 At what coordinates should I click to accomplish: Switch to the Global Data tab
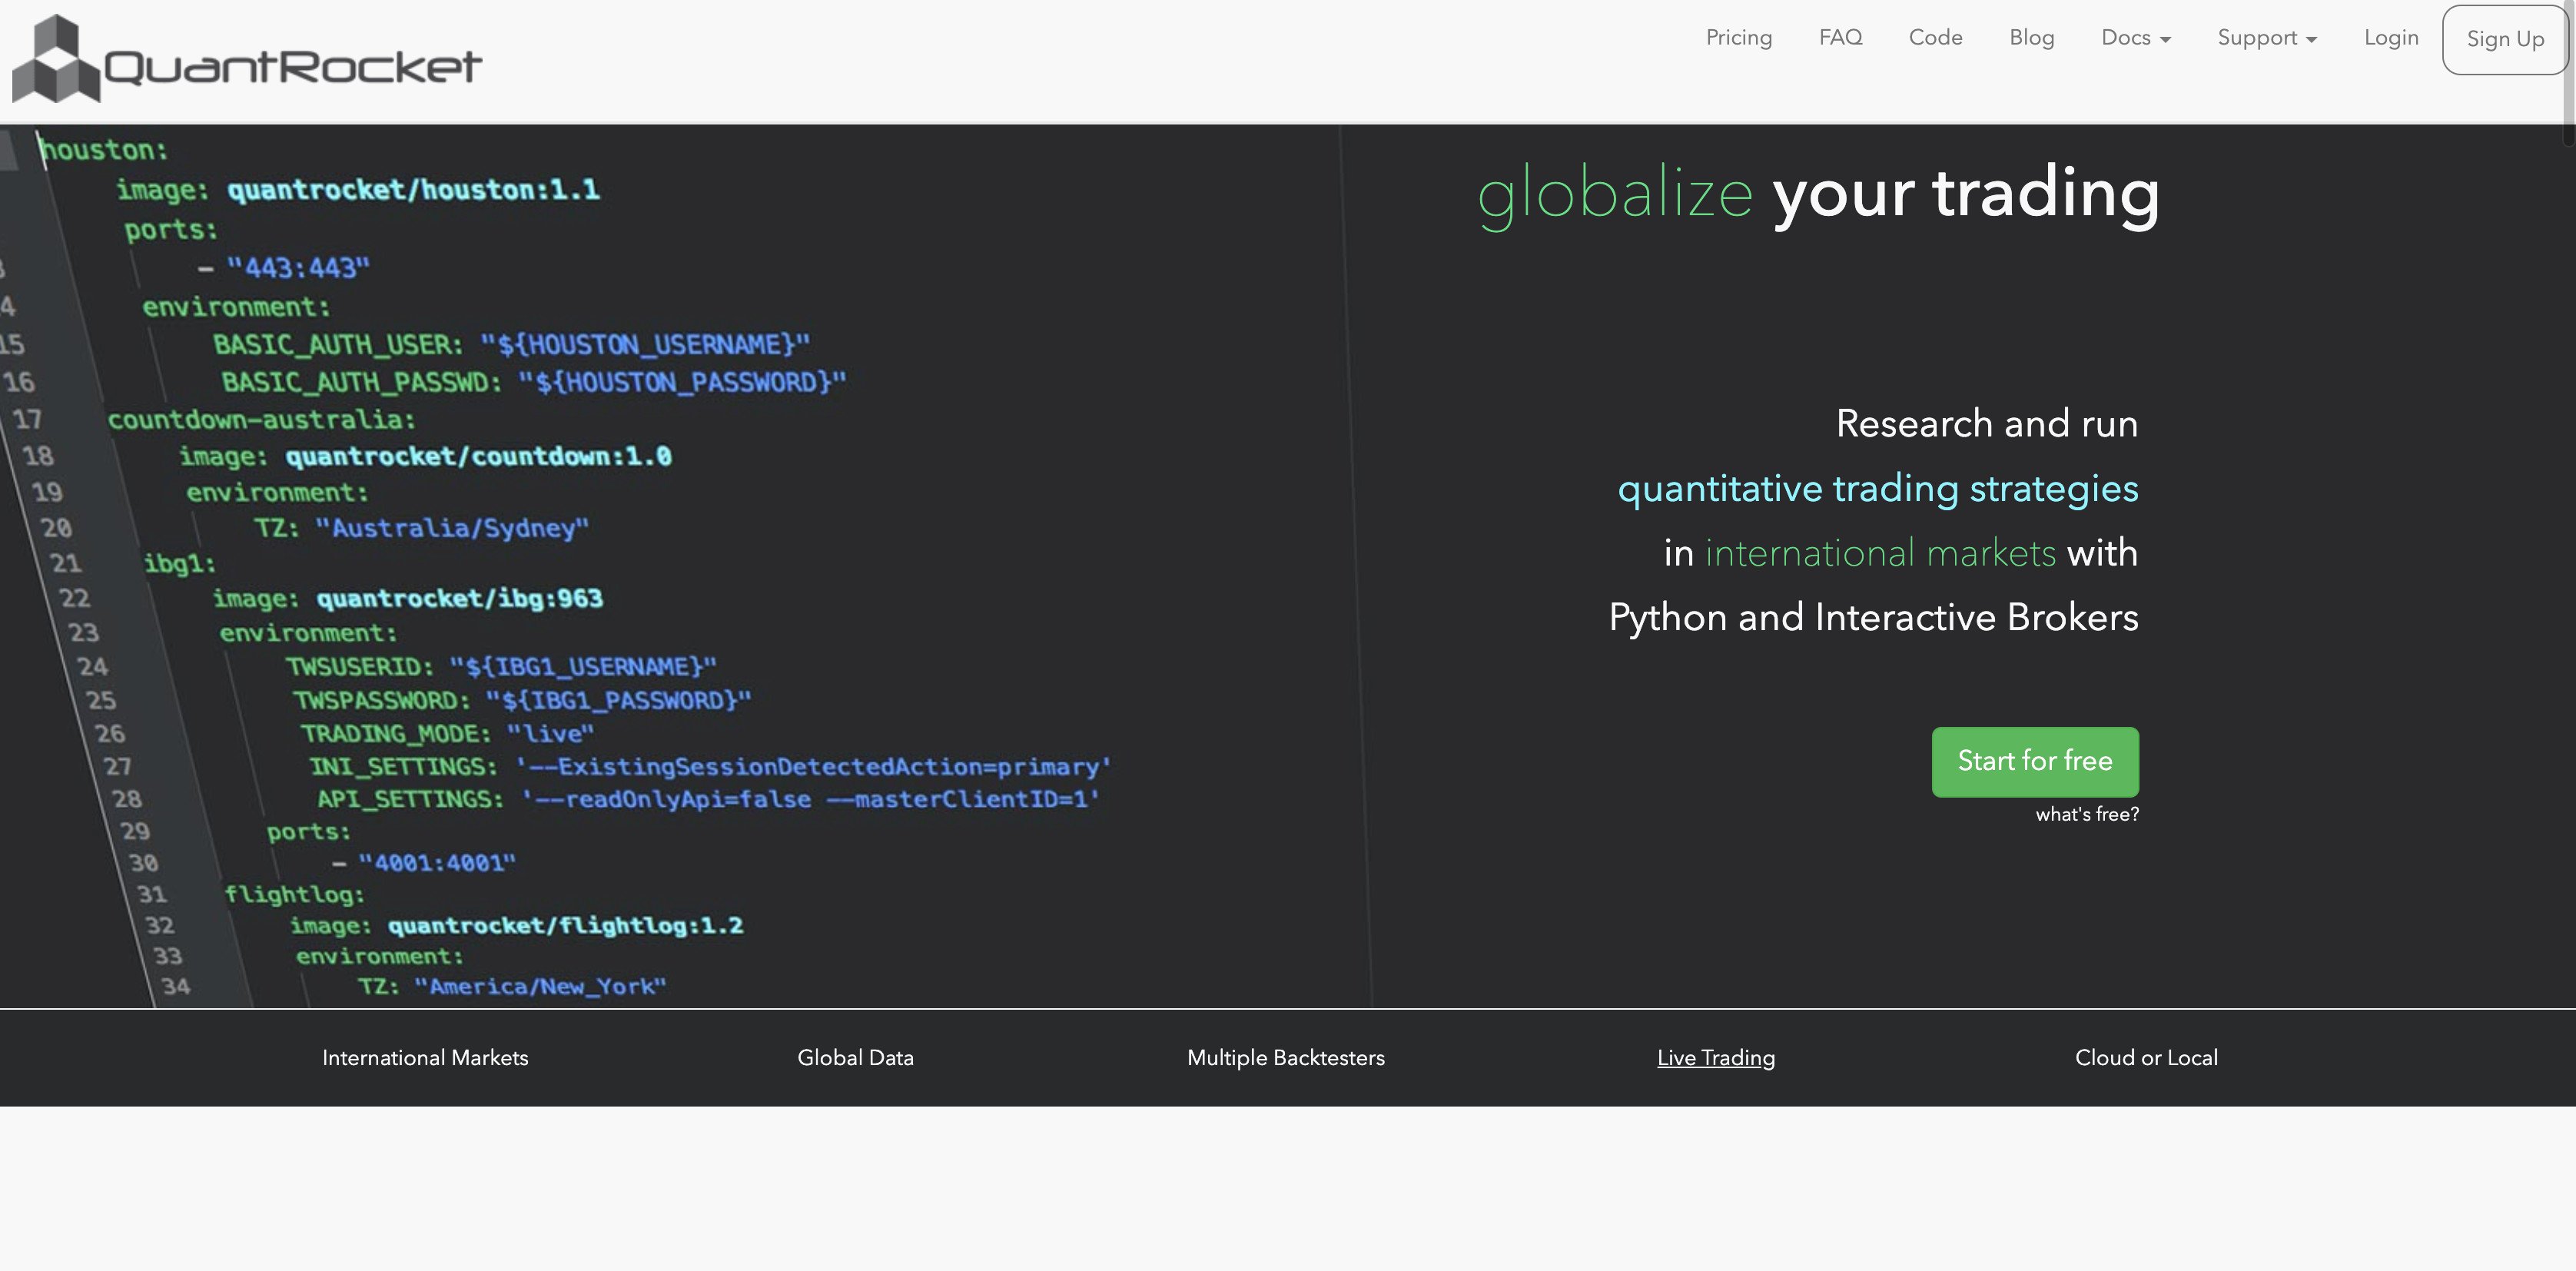[855, 1057]
